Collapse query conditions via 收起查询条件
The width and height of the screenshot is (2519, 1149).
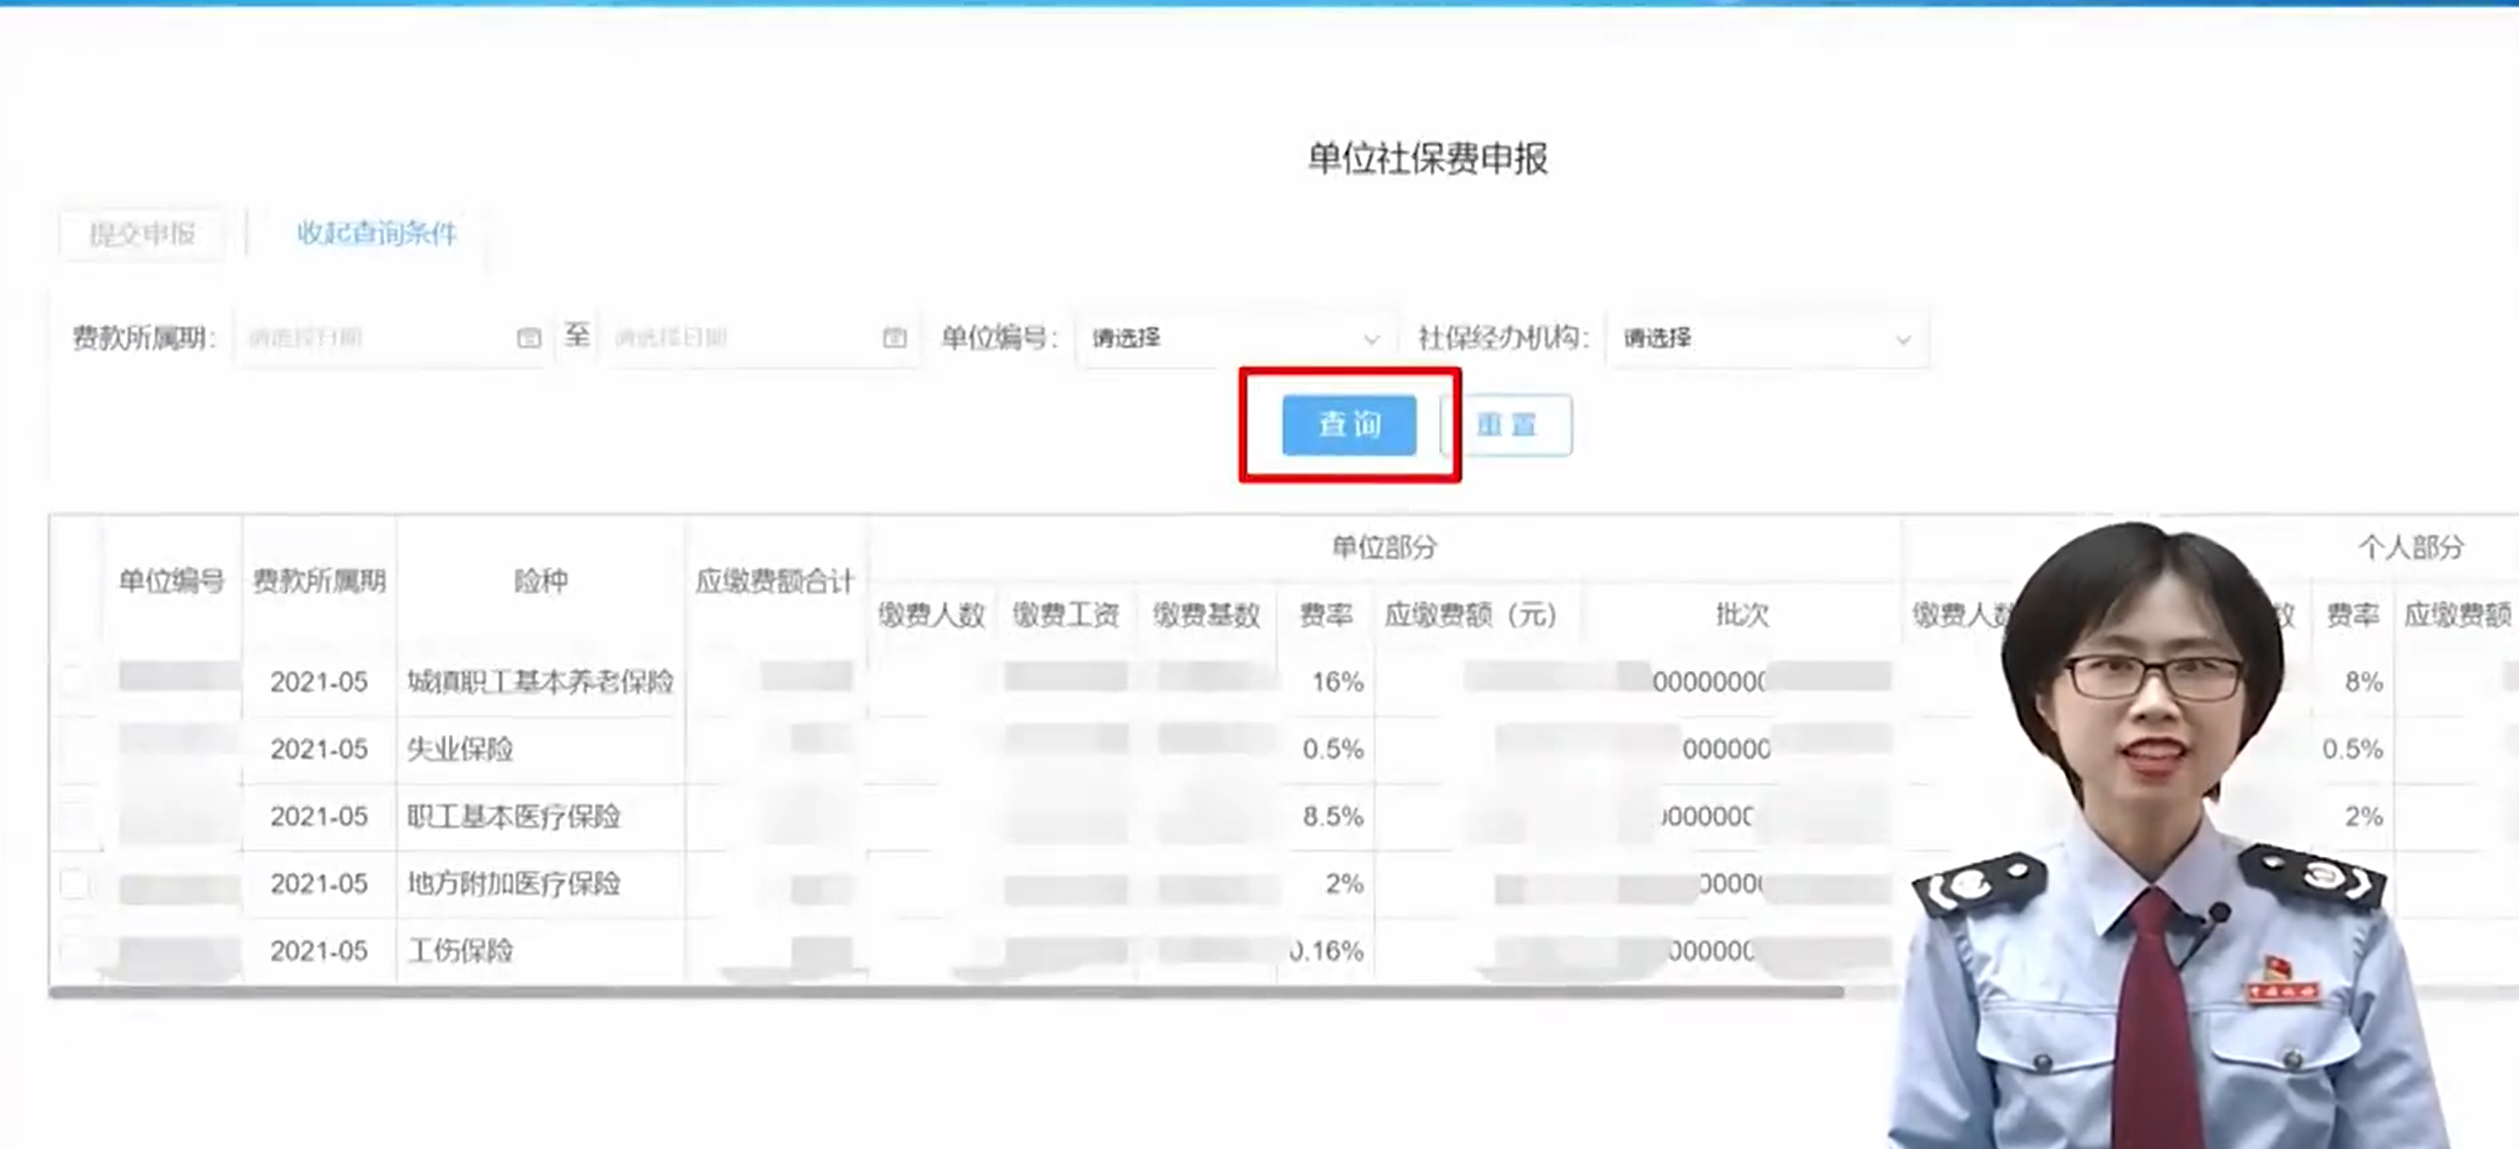click(x=376, y=233)
